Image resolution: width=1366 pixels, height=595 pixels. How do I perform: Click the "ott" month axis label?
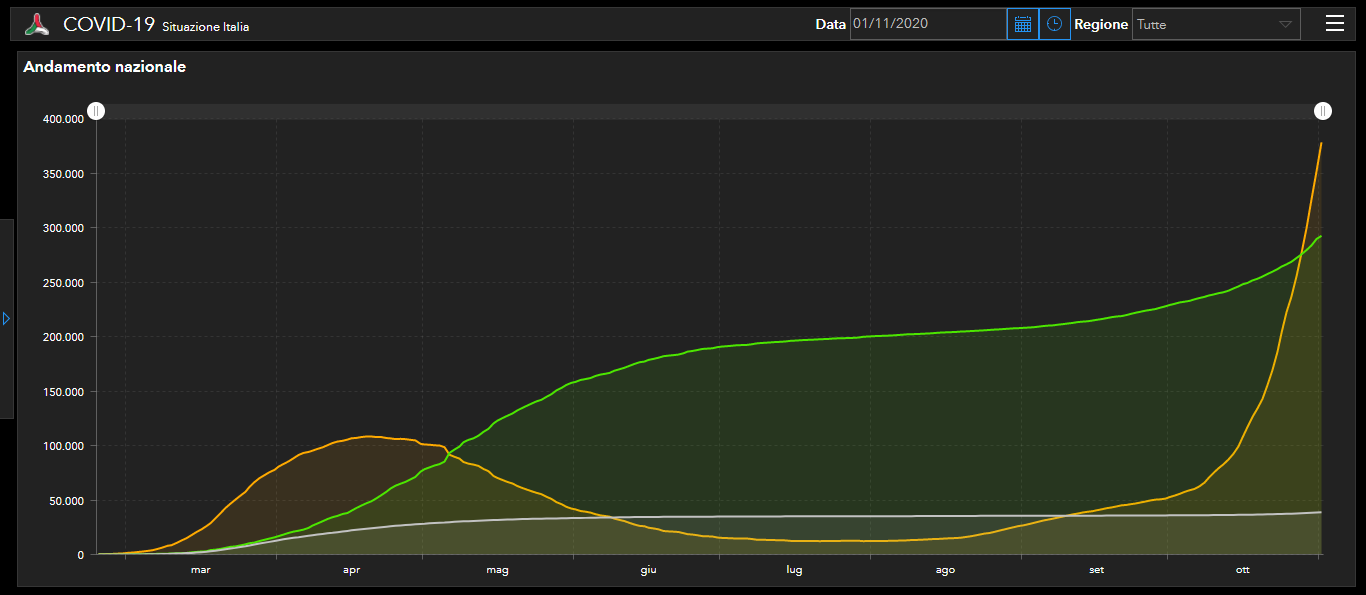pyautogui.click(x=1242, y=570)
